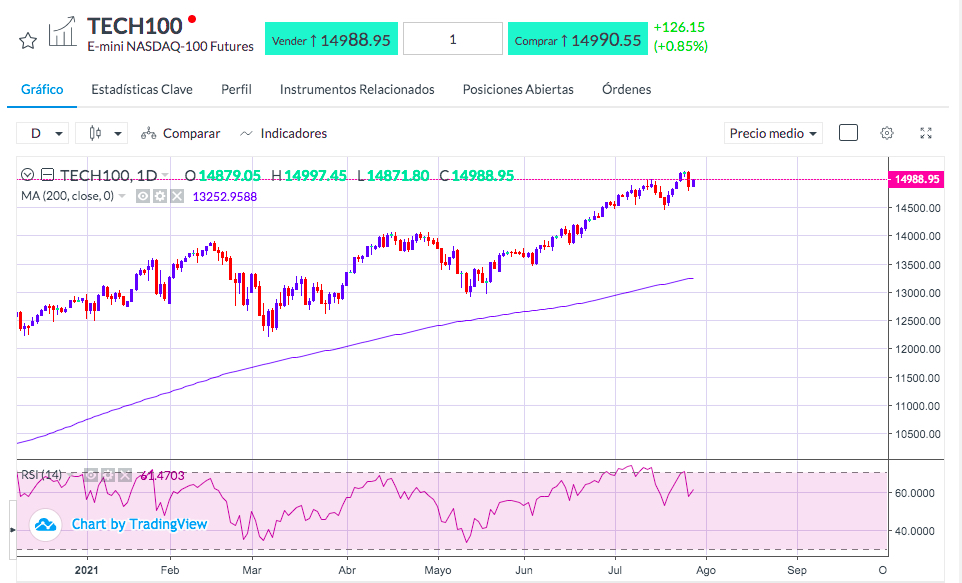Screen dimensions: 962x583
Task: Click the Ago time axis label
Action: (706, 570)
